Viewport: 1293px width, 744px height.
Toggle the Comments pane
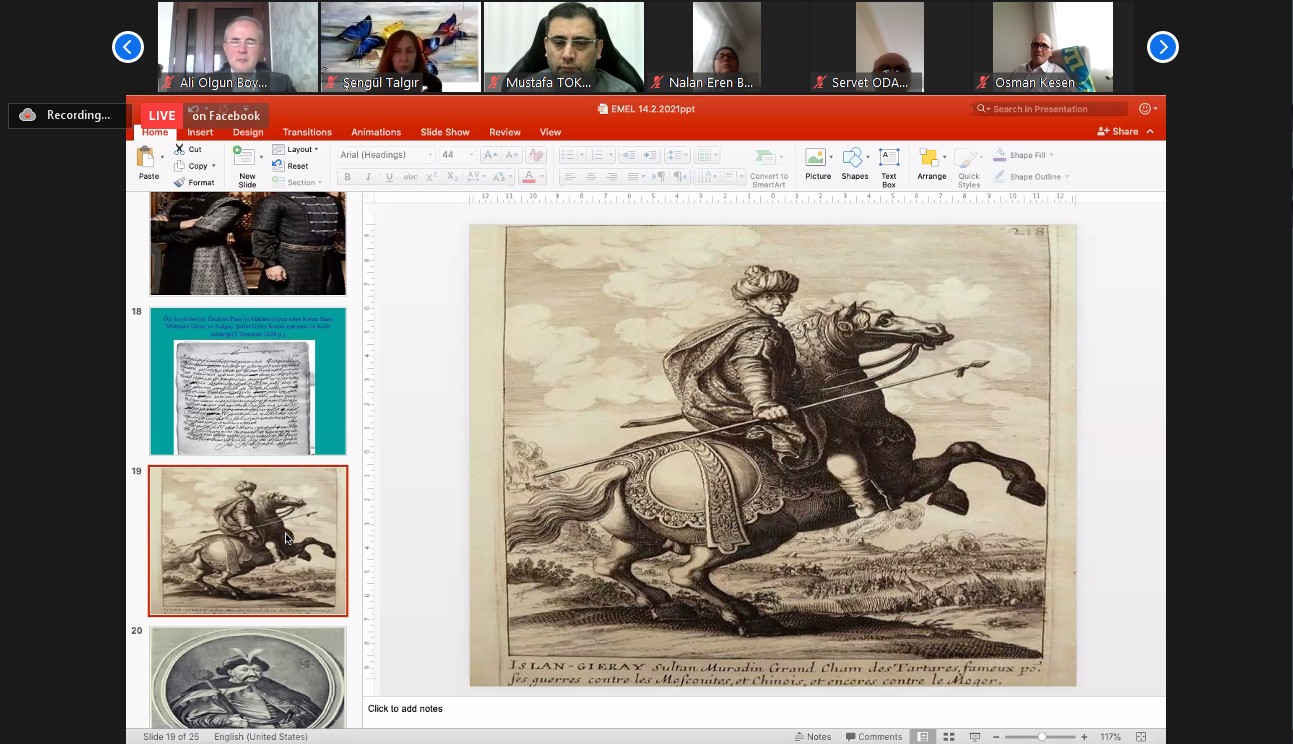pos(873,737)
